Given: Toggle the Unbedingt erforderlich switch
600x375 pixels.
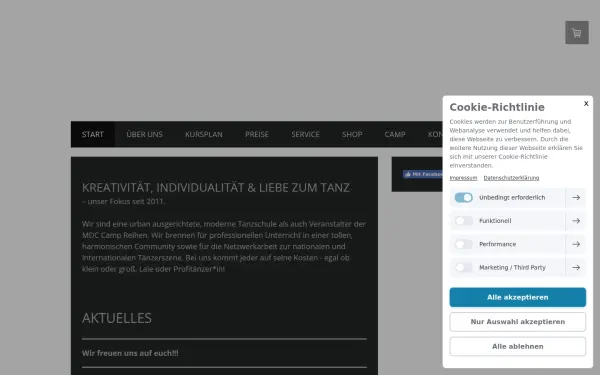Looking at the screenshot, I should coord(463,197).
